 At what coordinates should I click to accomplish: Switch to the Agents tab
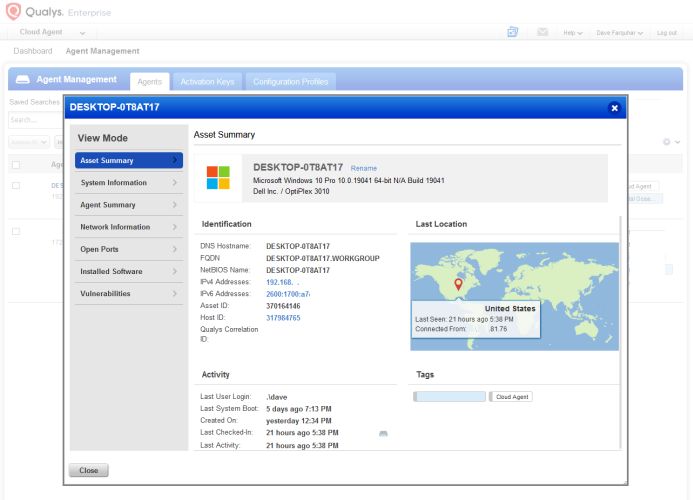tap(149, 82)
